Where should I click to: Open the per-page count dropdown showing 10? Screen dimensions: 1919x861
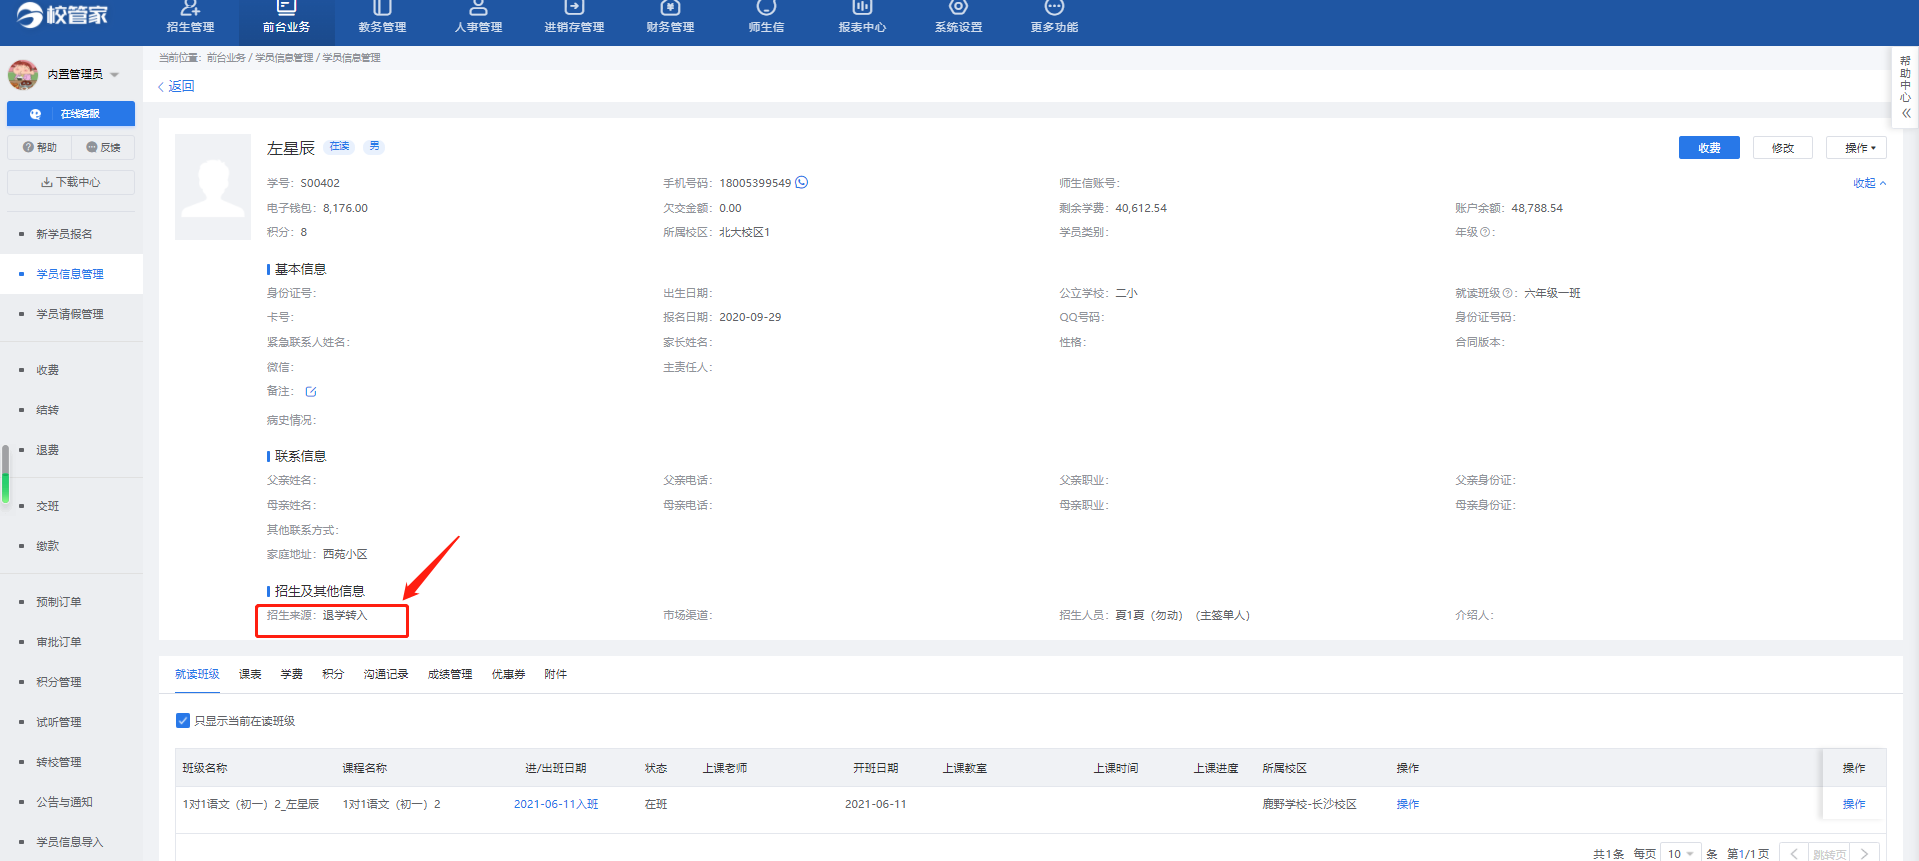coord(1680,854)
